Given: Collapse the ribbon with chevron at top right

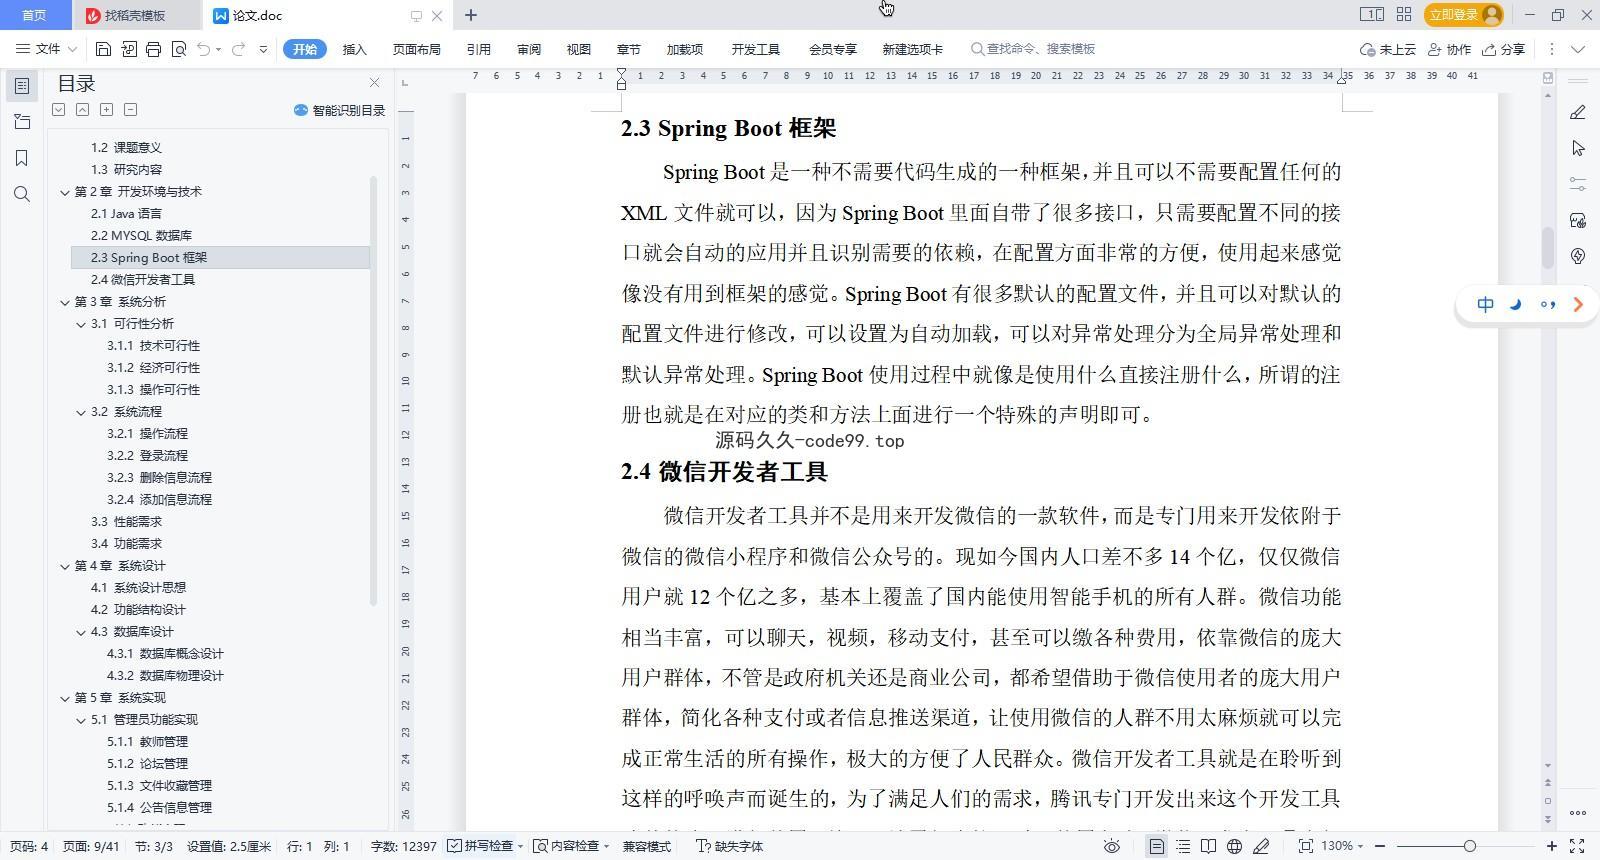Looking at the screenshot, I should pyautogui.click(x=1578, y=49).
